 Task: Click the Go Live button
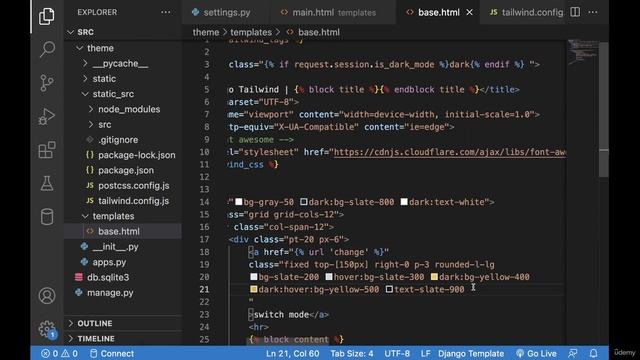pos(536,353)
